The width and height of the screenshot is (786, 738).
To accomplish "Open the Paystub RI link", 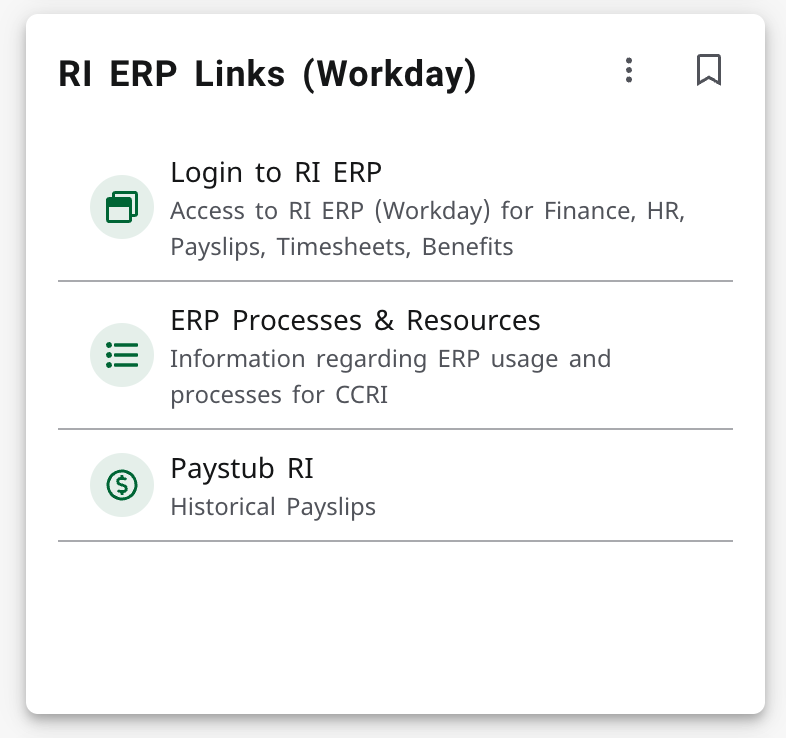I will (x=242, y=468).
